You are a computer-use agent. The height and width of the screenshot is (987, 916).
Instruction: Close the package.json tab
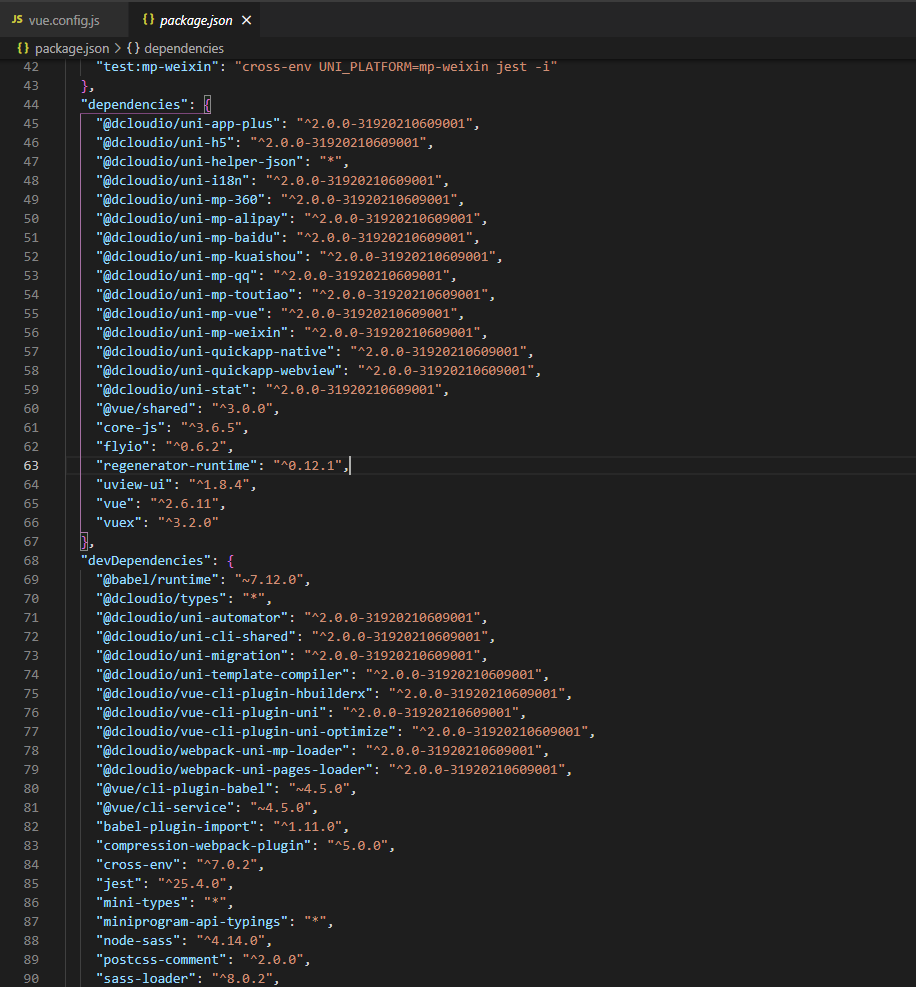coord(247,20)
